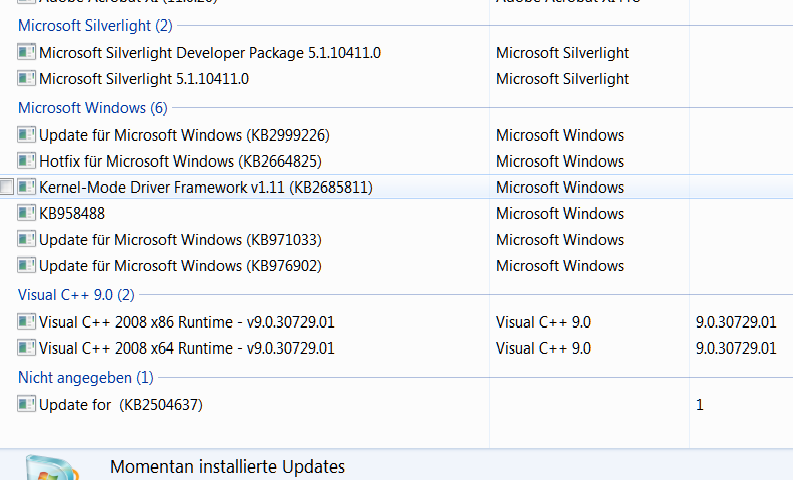Click icon beside Microsoft Silverlight Developer Package
The width and height of the screenshot is (793, 484).
(26, 52)
